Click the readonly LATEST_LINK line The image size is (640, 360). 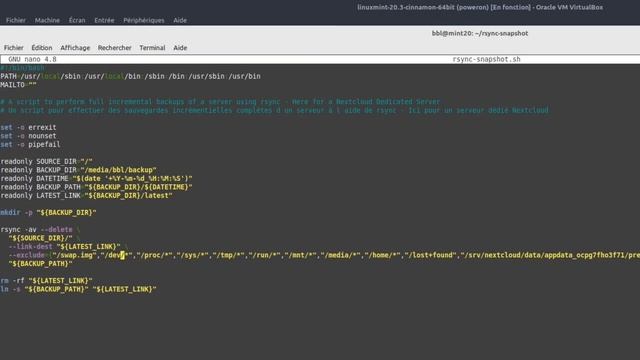pos(86,196)
